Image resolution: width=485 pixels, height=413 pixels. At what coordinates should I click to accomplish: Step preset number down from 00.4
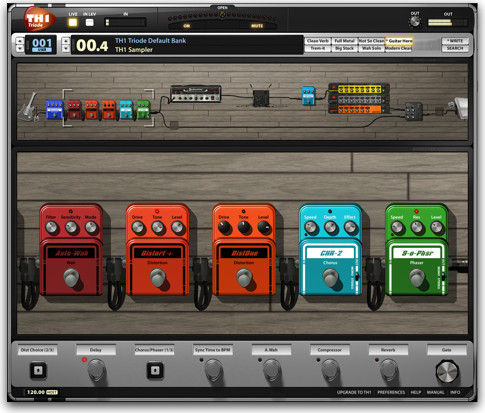[x=66, y=49]
